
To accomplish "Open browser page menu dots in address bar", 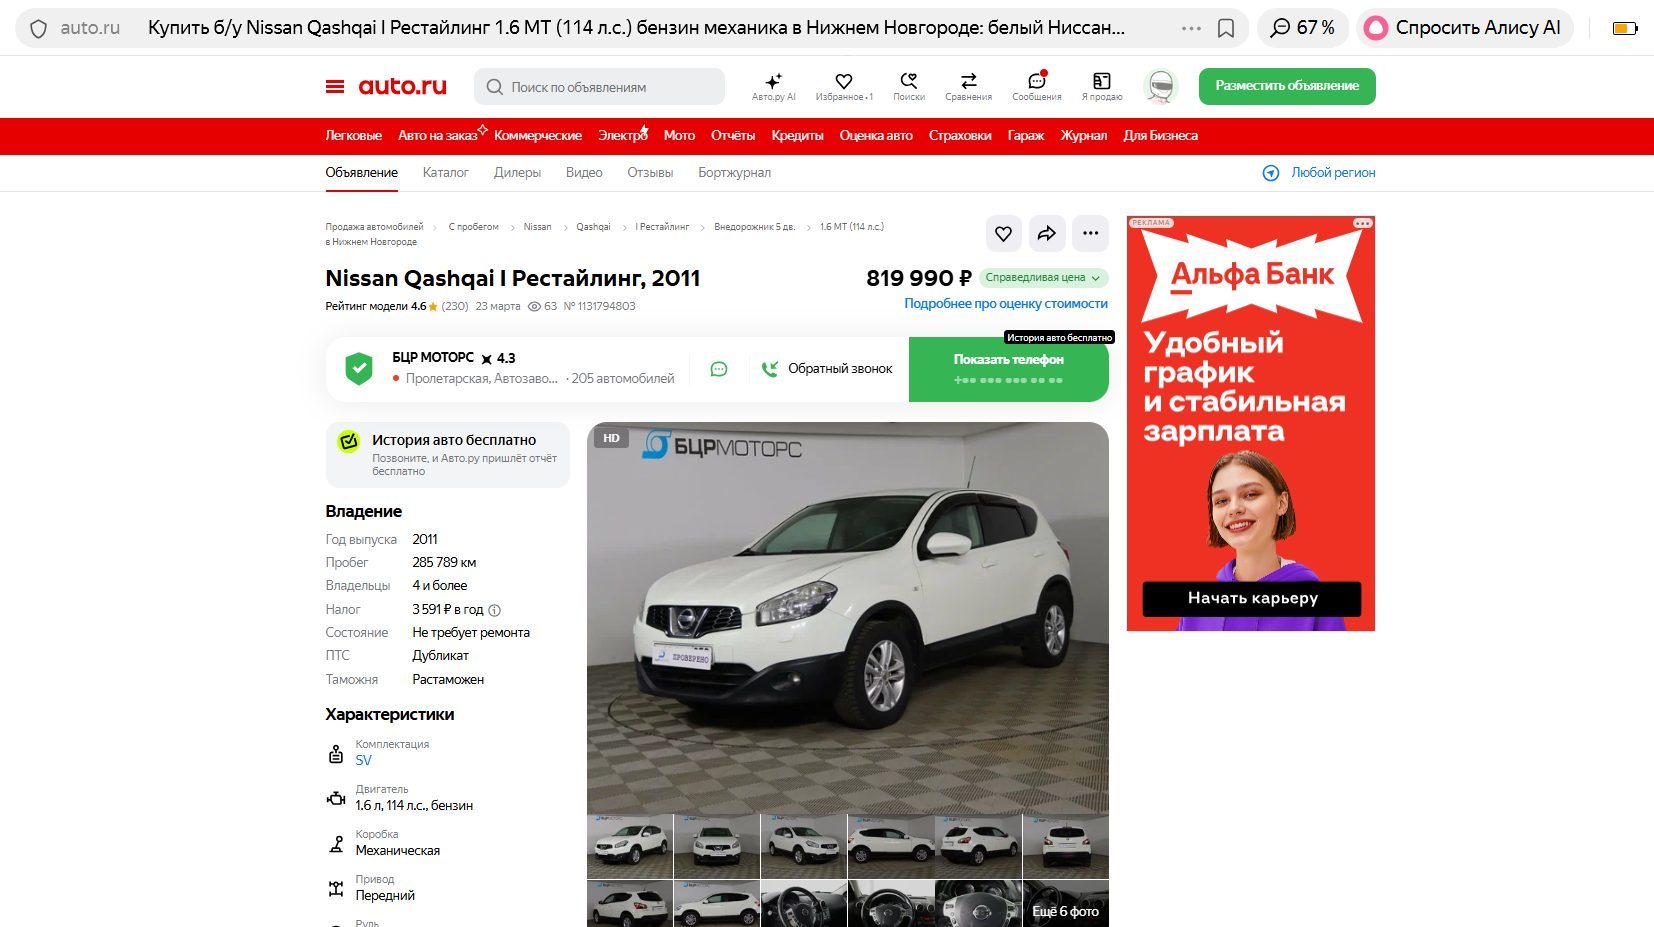I will point(1191,29).
